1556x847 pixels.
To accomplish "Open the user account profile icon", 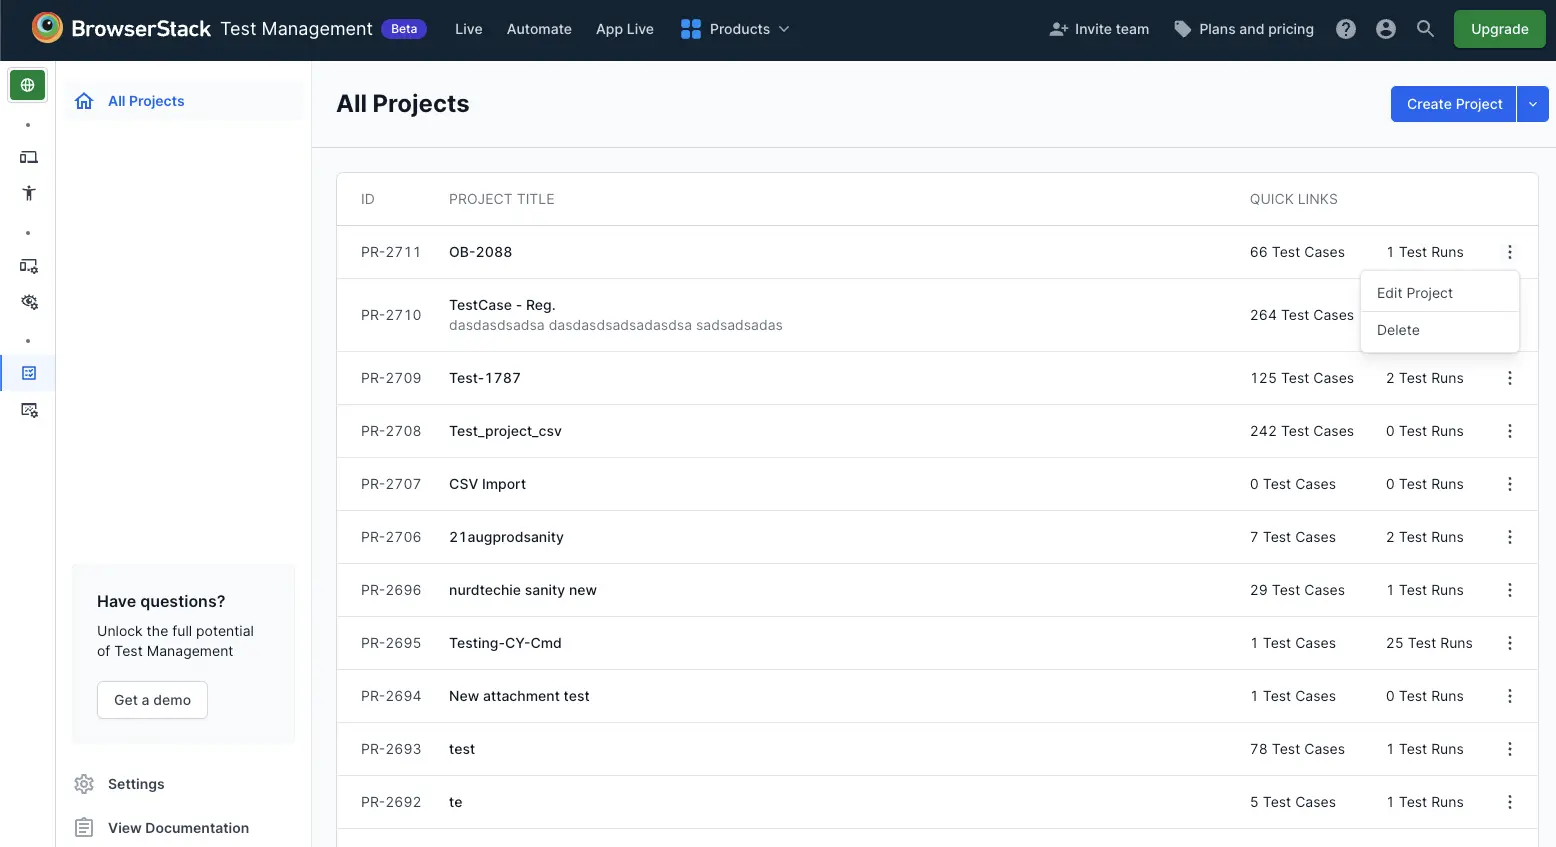I will pos(1386,29).
